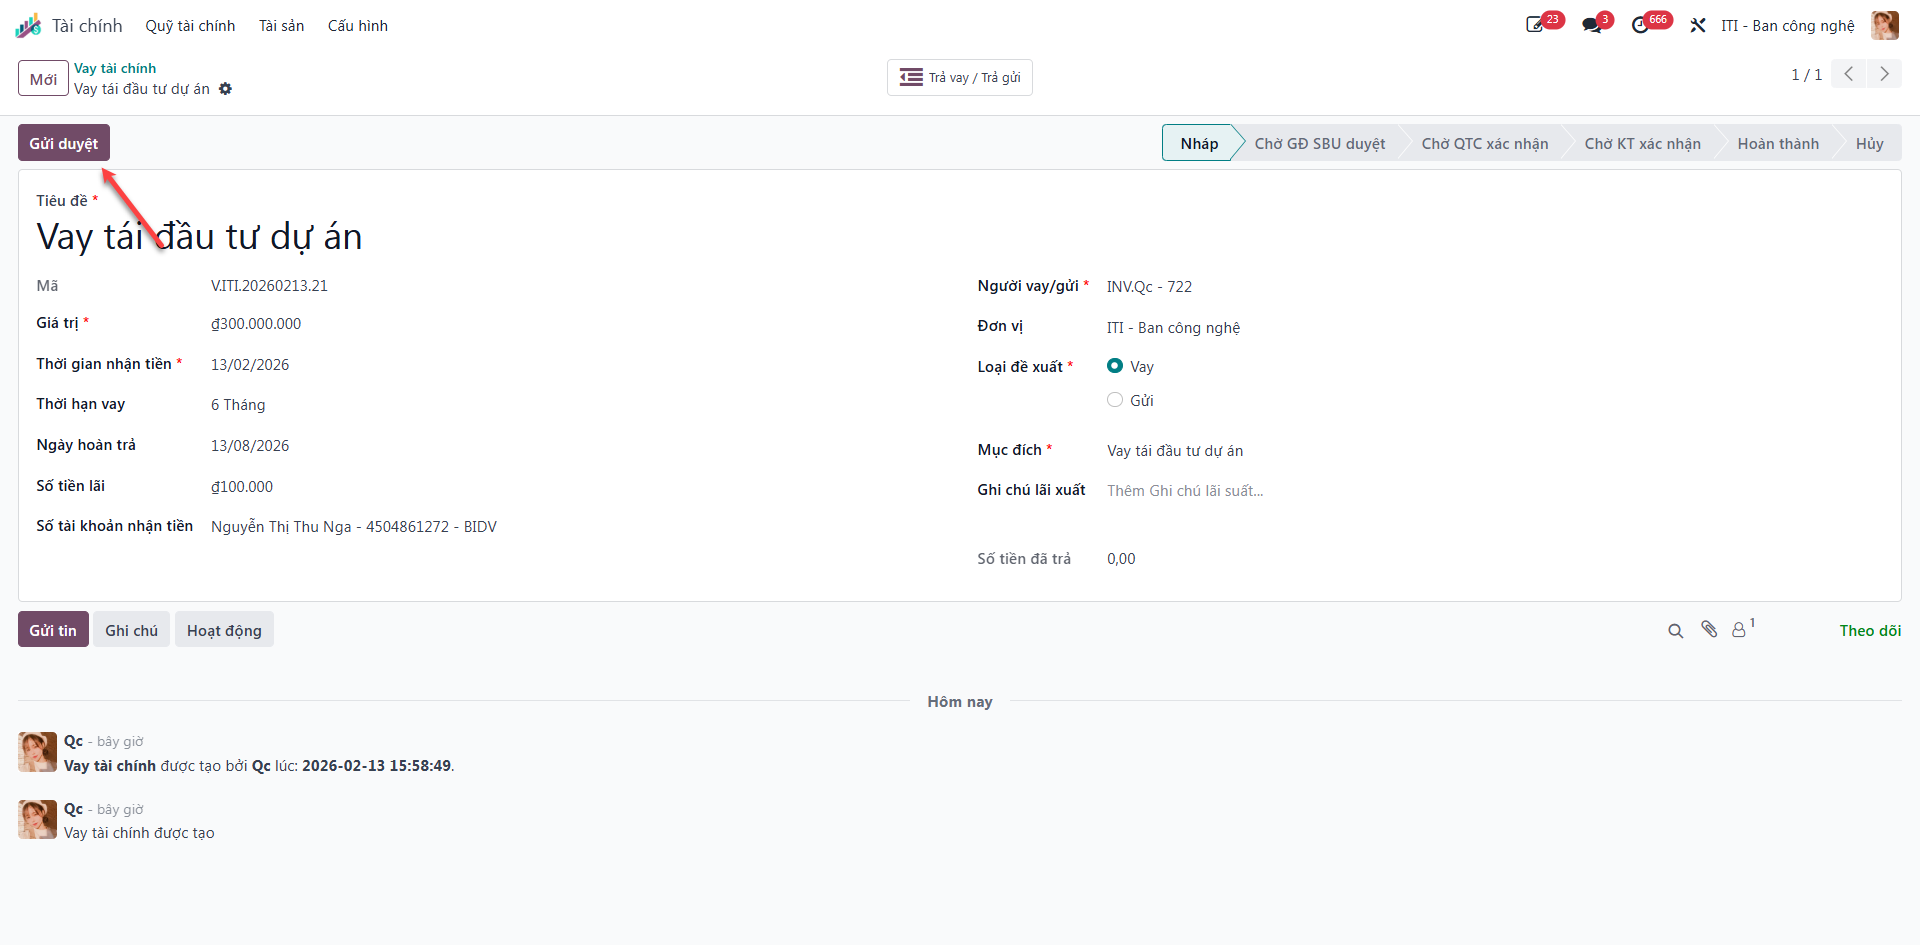This screenshot has height=945, width=1920.
Task: Go to the next record arrow
Action: click(1884, 74)
